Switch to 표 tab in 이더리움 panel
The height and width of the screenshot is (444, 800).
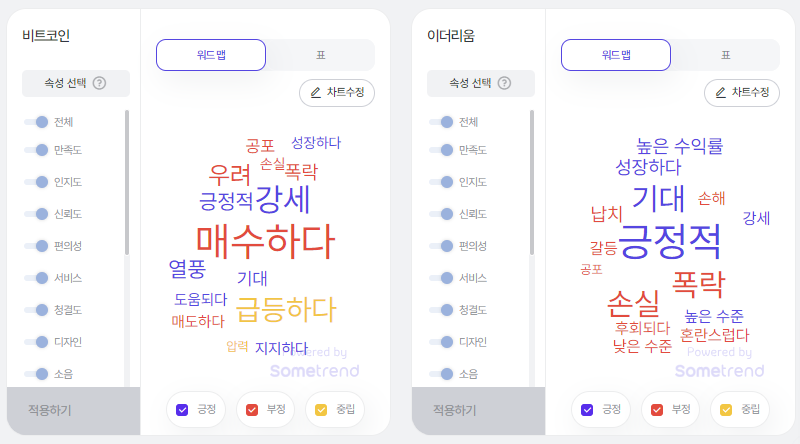point(726,55)
